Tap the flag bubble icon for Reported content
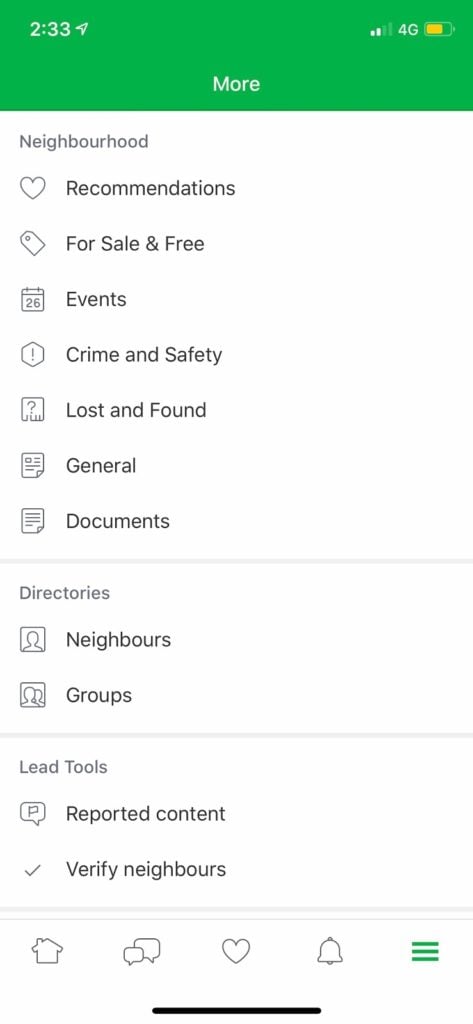This screenshot has height=1024, width=473. 33,814
